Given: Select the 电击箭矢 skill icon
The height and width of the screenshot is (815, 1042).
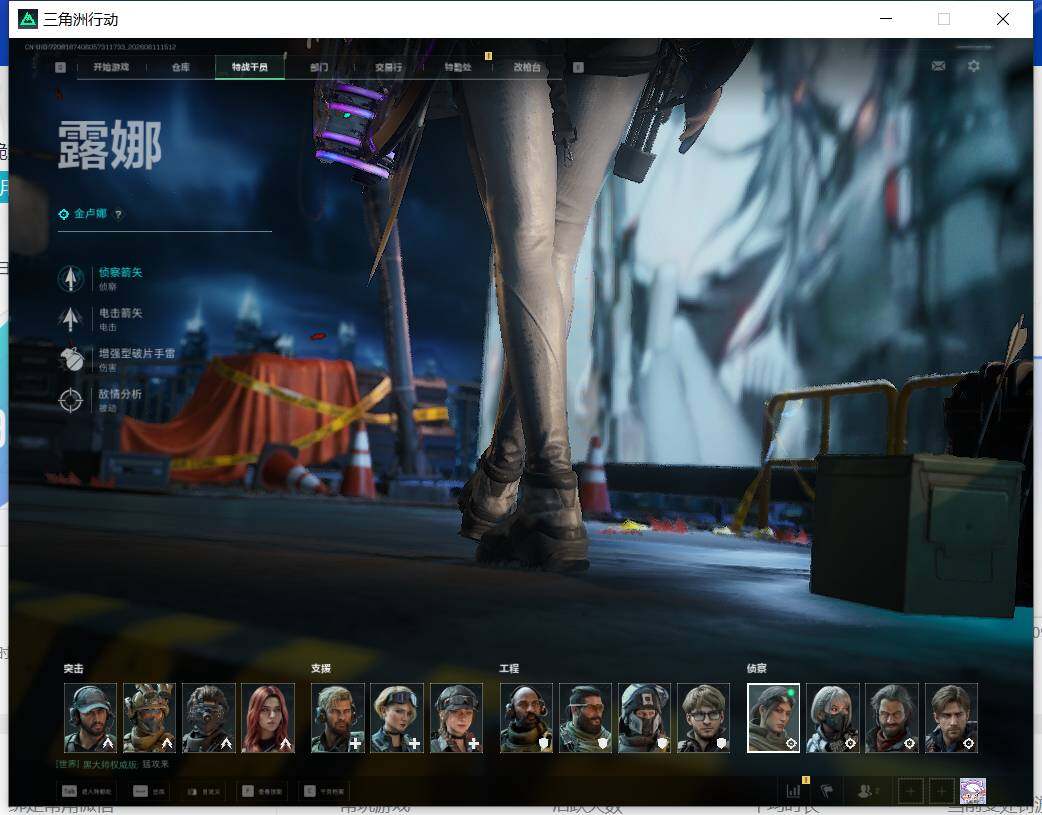Looking at the screenshot, I should [x=70, y=319].
